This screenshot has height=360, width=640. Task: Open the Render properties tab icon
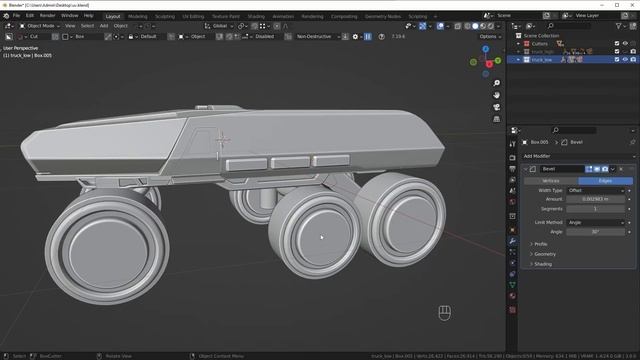pyautogui.click(x=512, y=158)
